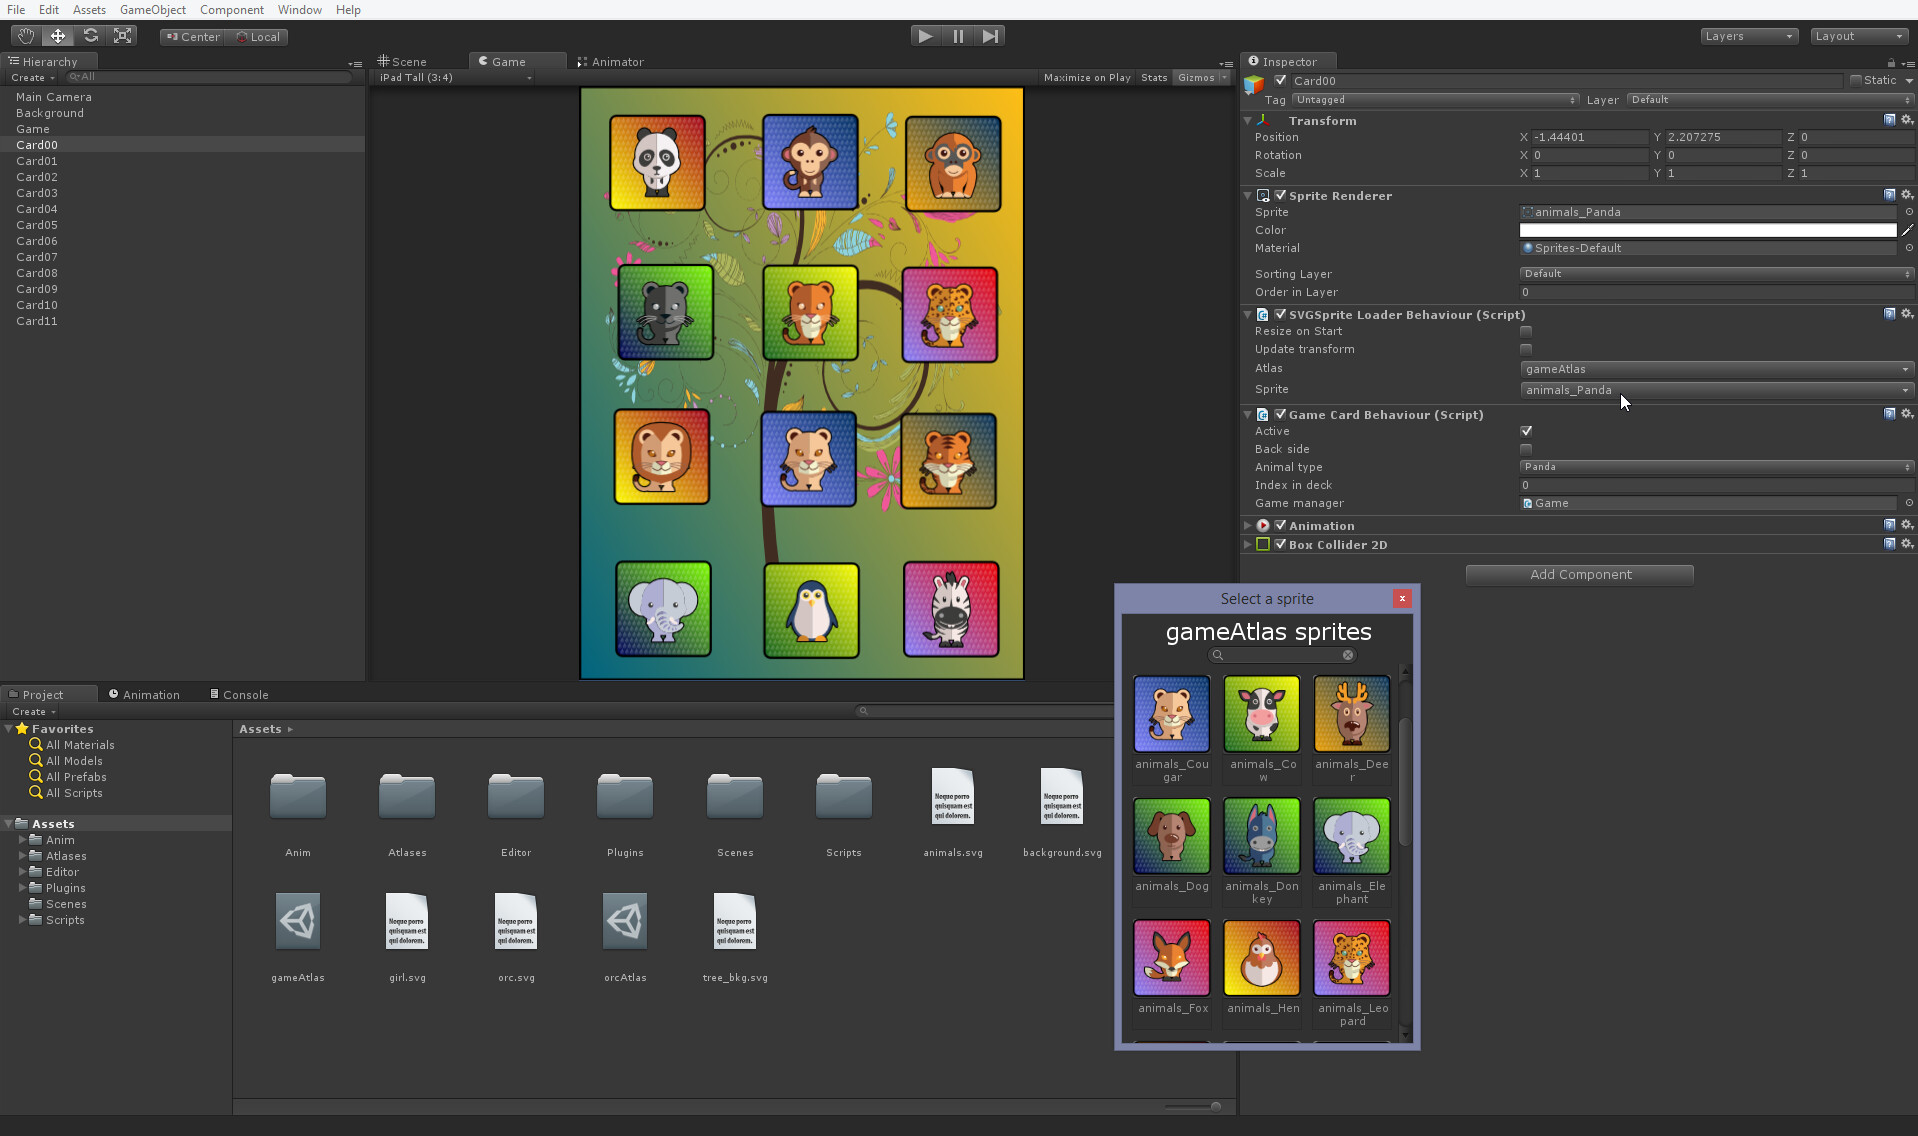Select the Rotate tool in the toolbar

click(90, 35)
